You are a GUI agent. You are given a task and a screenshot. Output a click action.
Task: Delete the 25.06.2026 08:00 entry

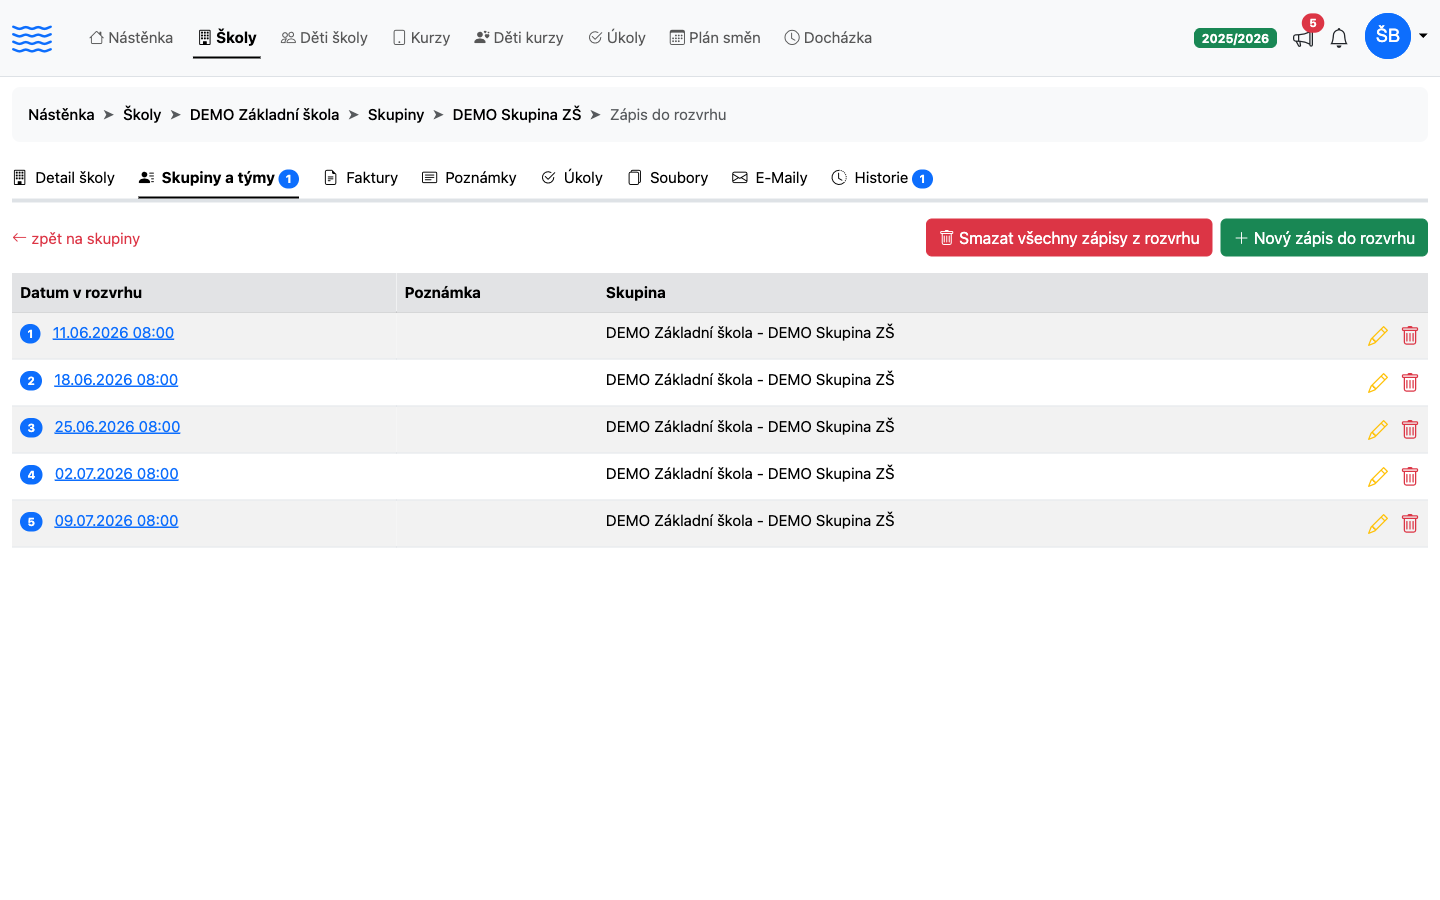click(x=1410, y=430)
